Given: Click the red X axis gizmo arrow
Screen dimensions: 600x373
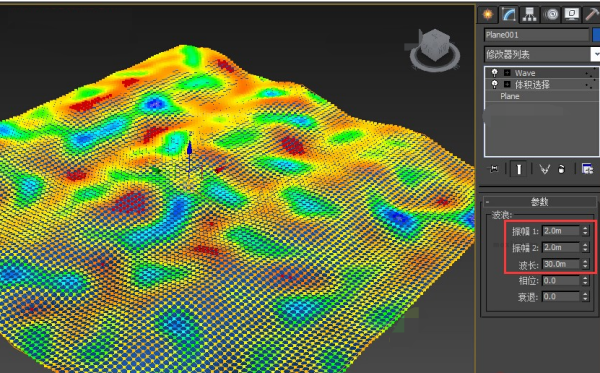Looking at the screenshot, I should [x=219, y=169].
